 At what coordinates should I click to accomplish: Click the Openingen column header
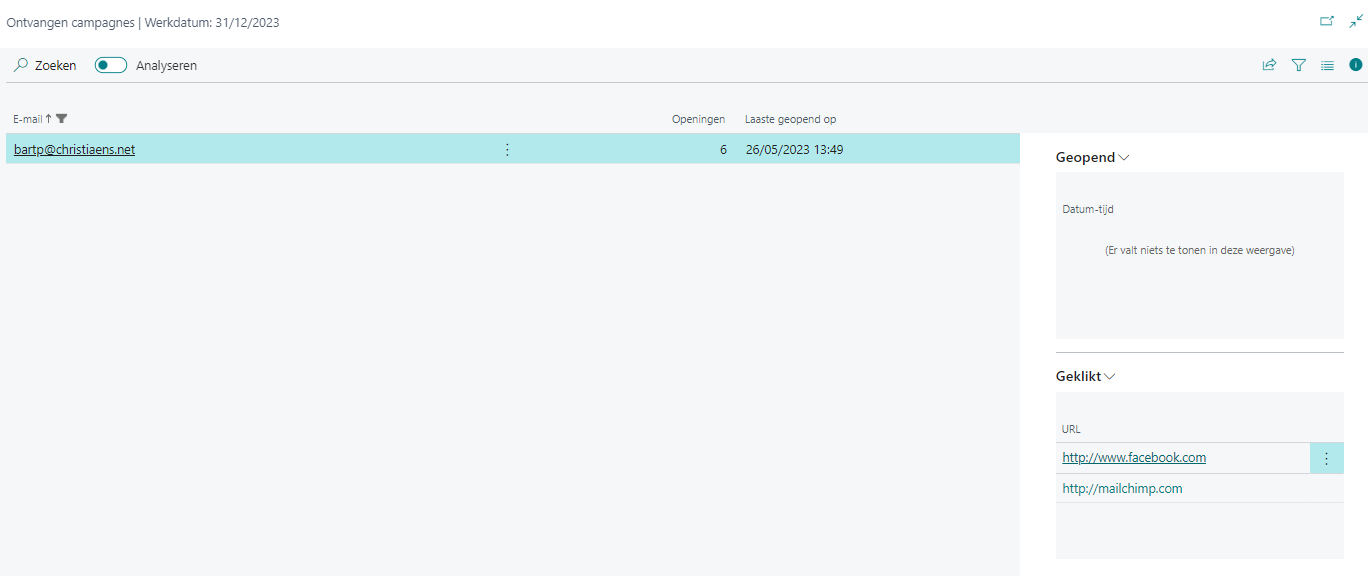698,119
